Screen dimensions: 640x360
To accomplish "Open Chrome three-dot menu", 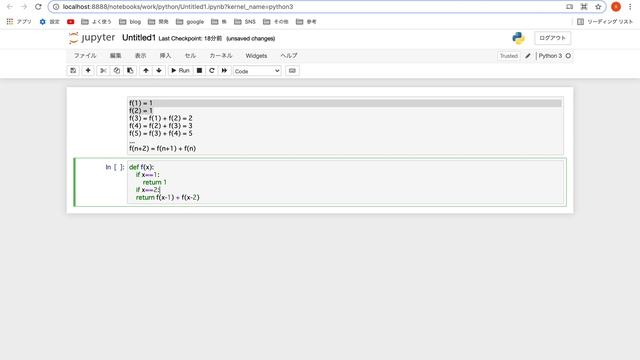I will pyautogui.click(x=631, y=7).
